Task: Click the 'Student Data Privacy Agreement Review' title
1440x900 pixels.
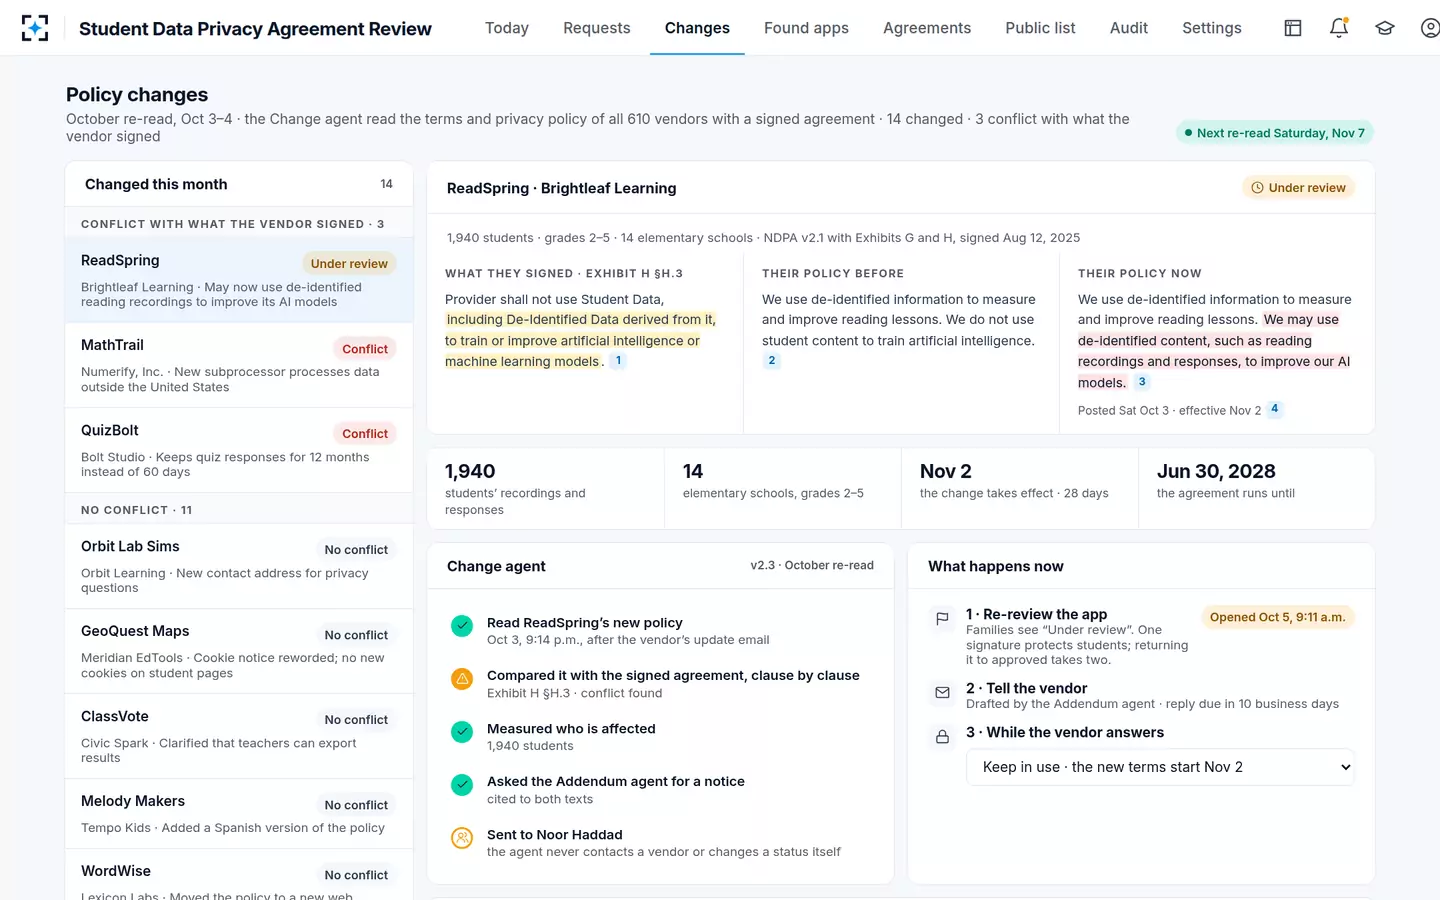Action: [x=255, y=29]
